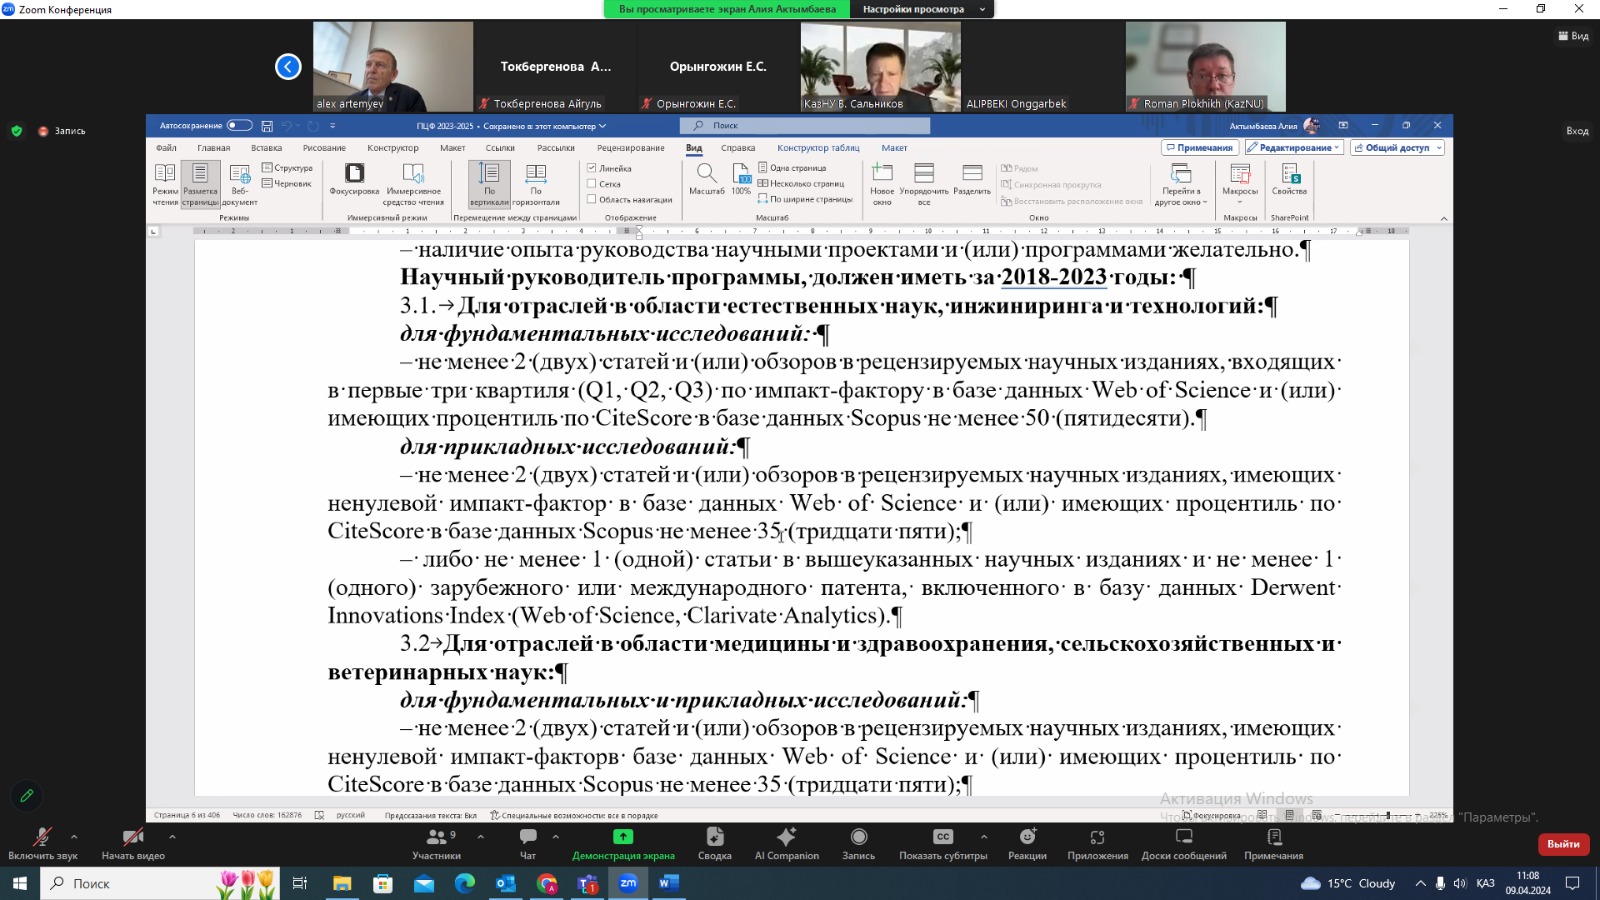
Task: Open Switch Windows (Перейти в другое окно) dropdown
Action: click(x=1181, y=184)
